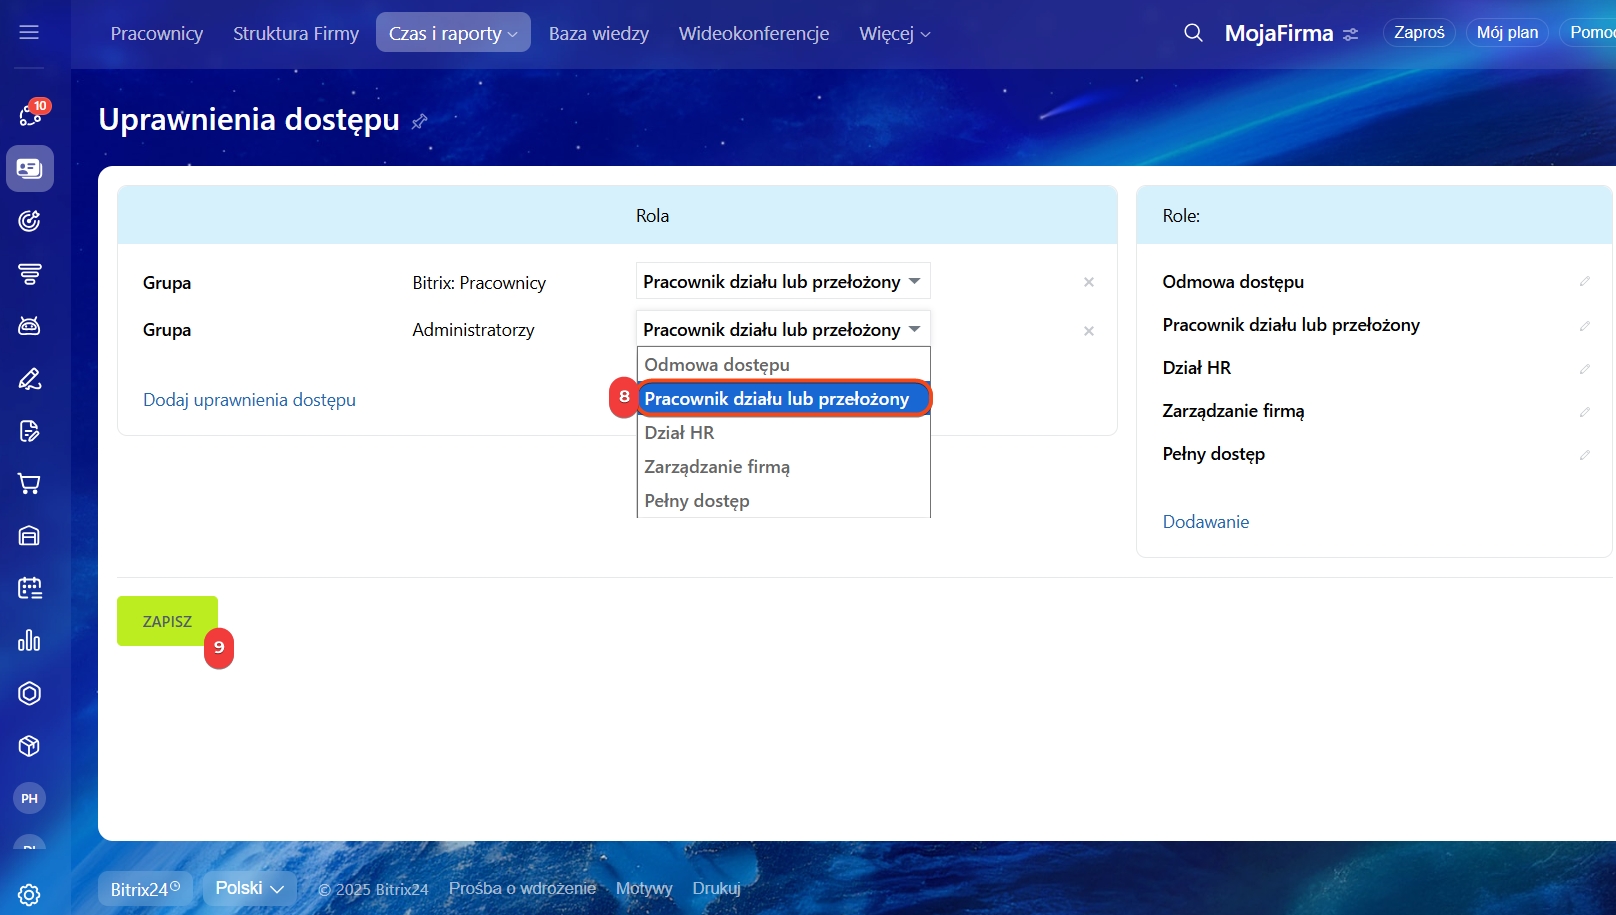
Task: Open the notifications icon with badge 10
Action: click(x=29, y=115)
